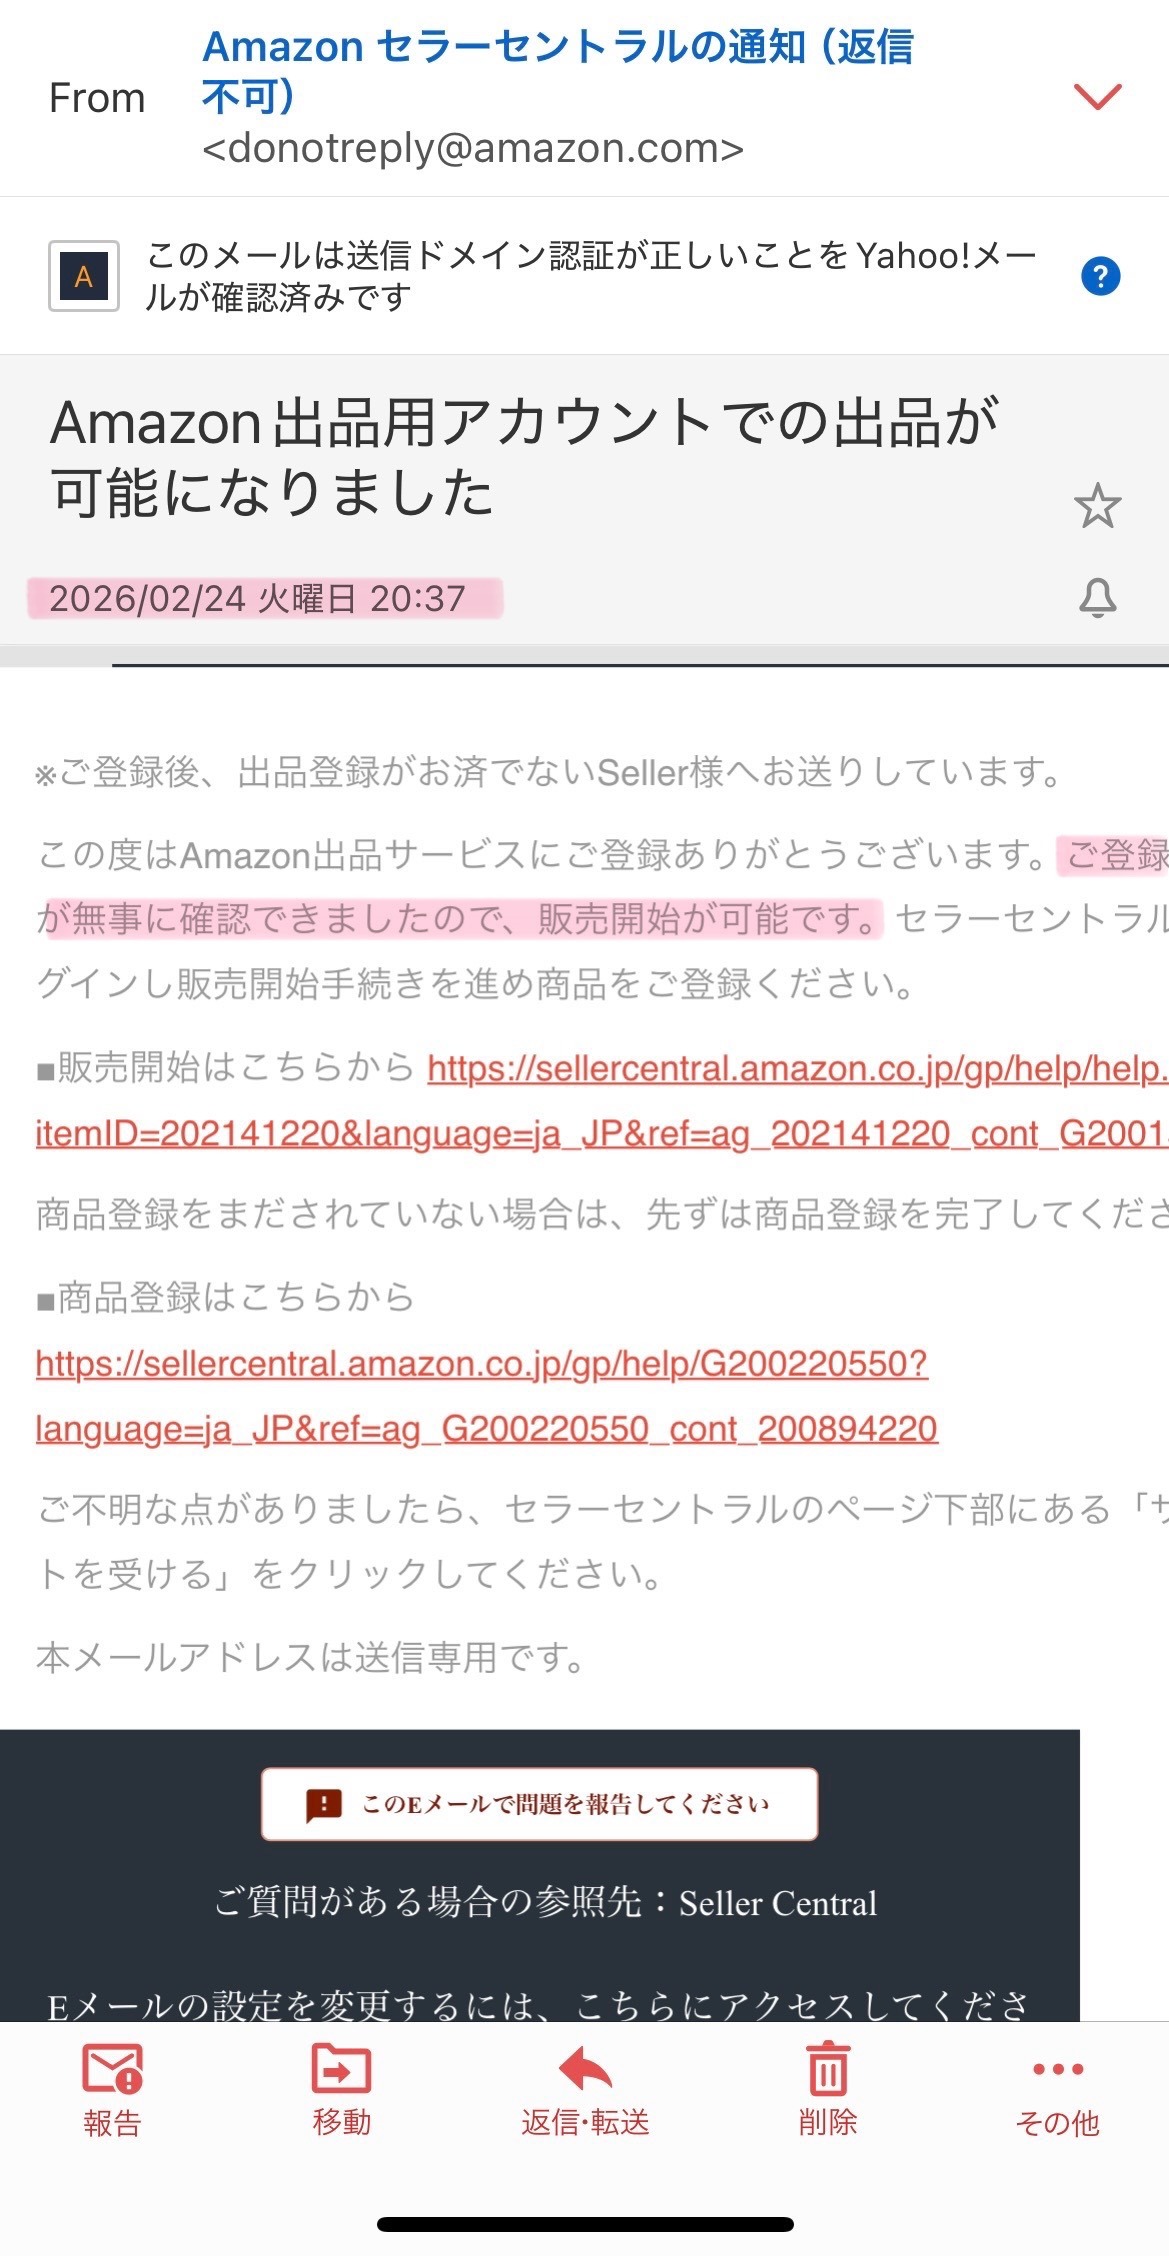Viewport: 1169px width, 2256px height.
Task: Open domain authentication help question mark
Action: pos(1100,275)
